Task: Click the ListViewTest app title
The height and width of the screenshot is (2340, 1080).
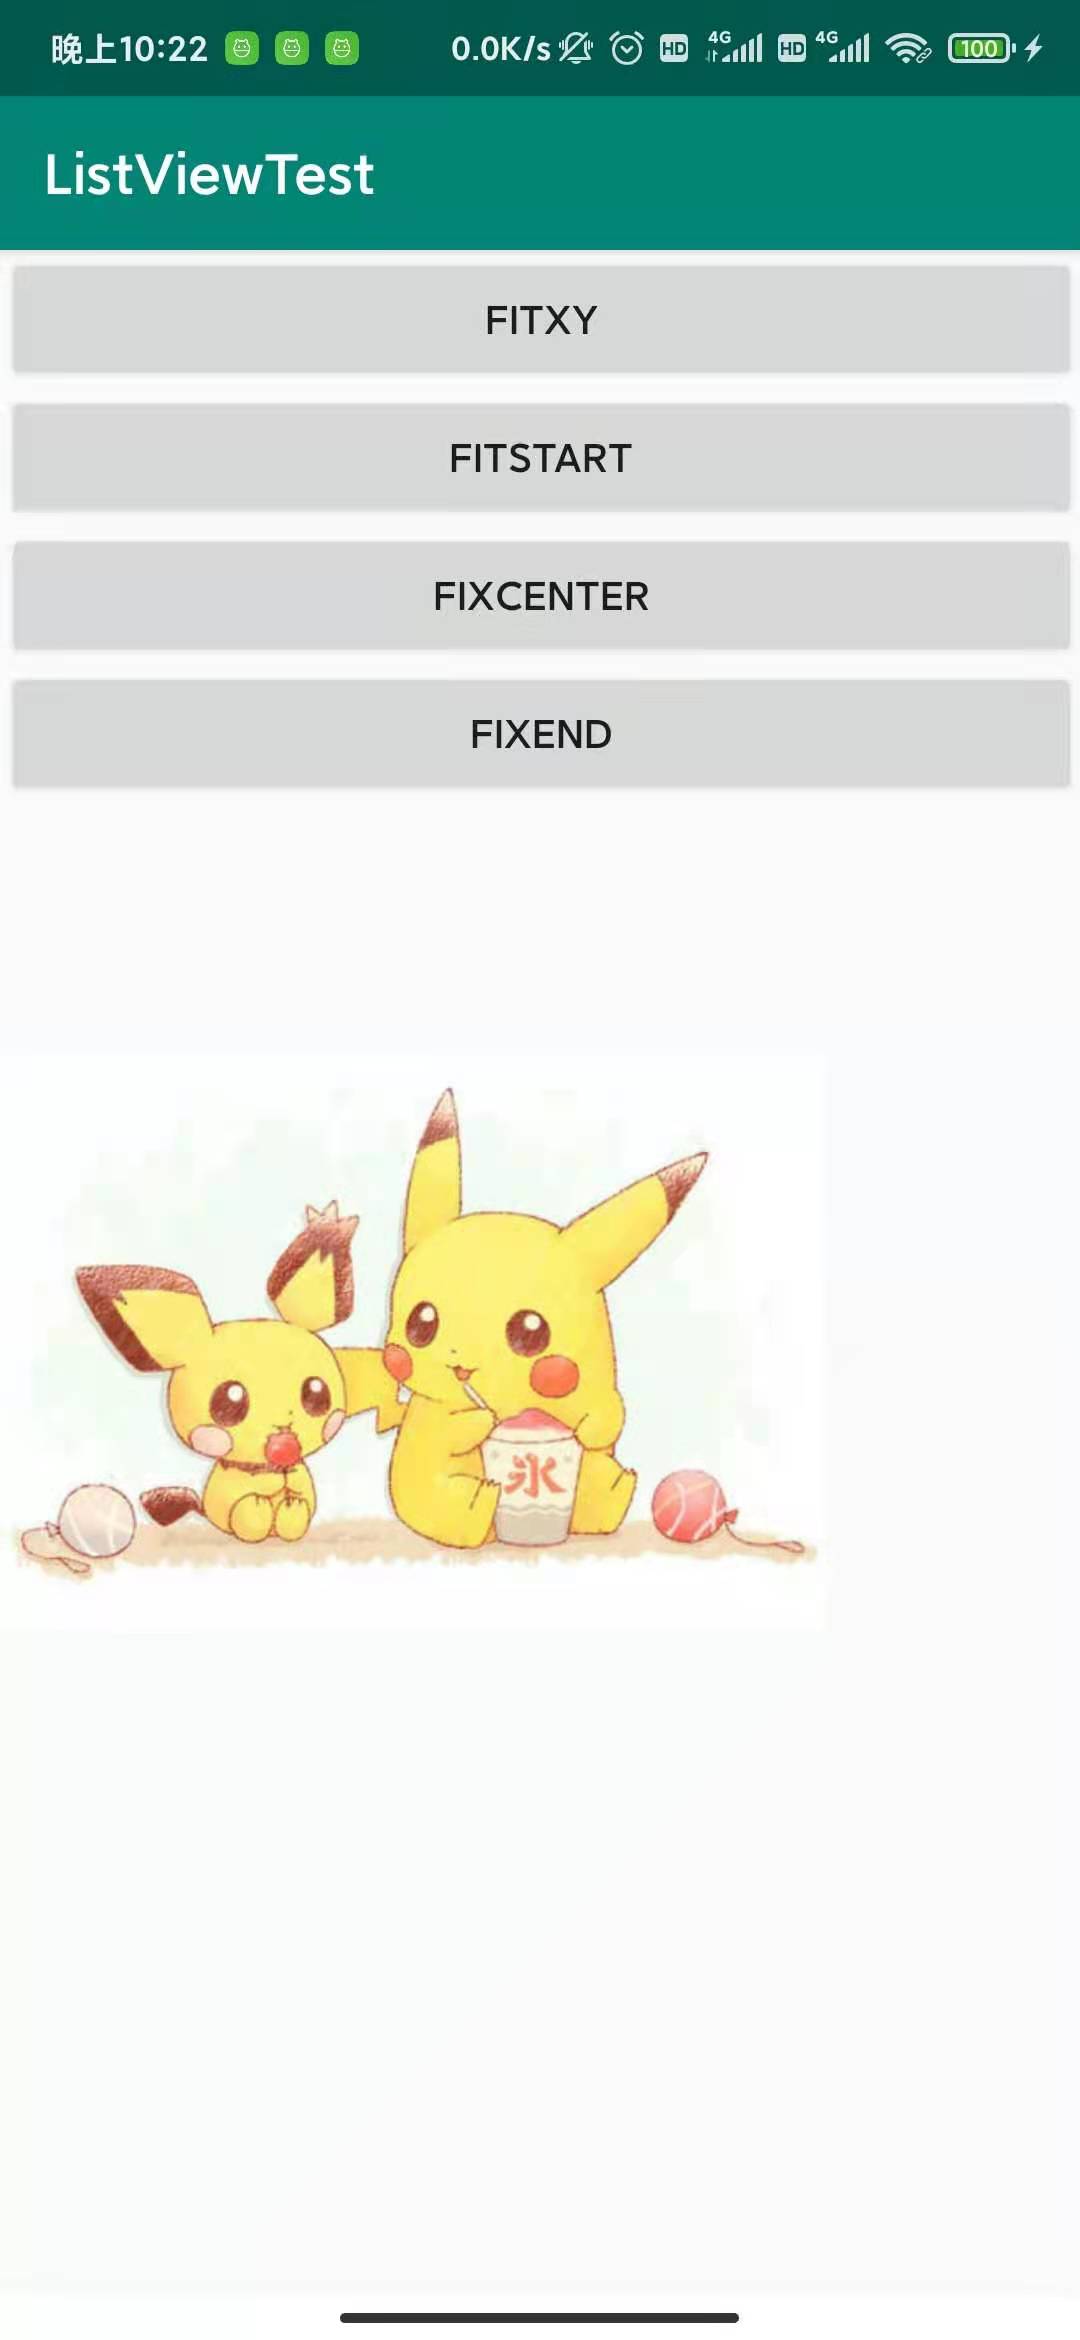Action: (x=209, y=174)
